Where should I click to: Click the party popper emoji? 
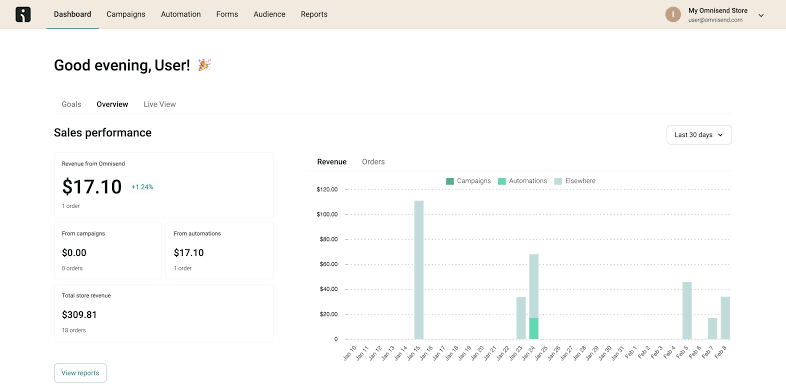click(205, 65)
